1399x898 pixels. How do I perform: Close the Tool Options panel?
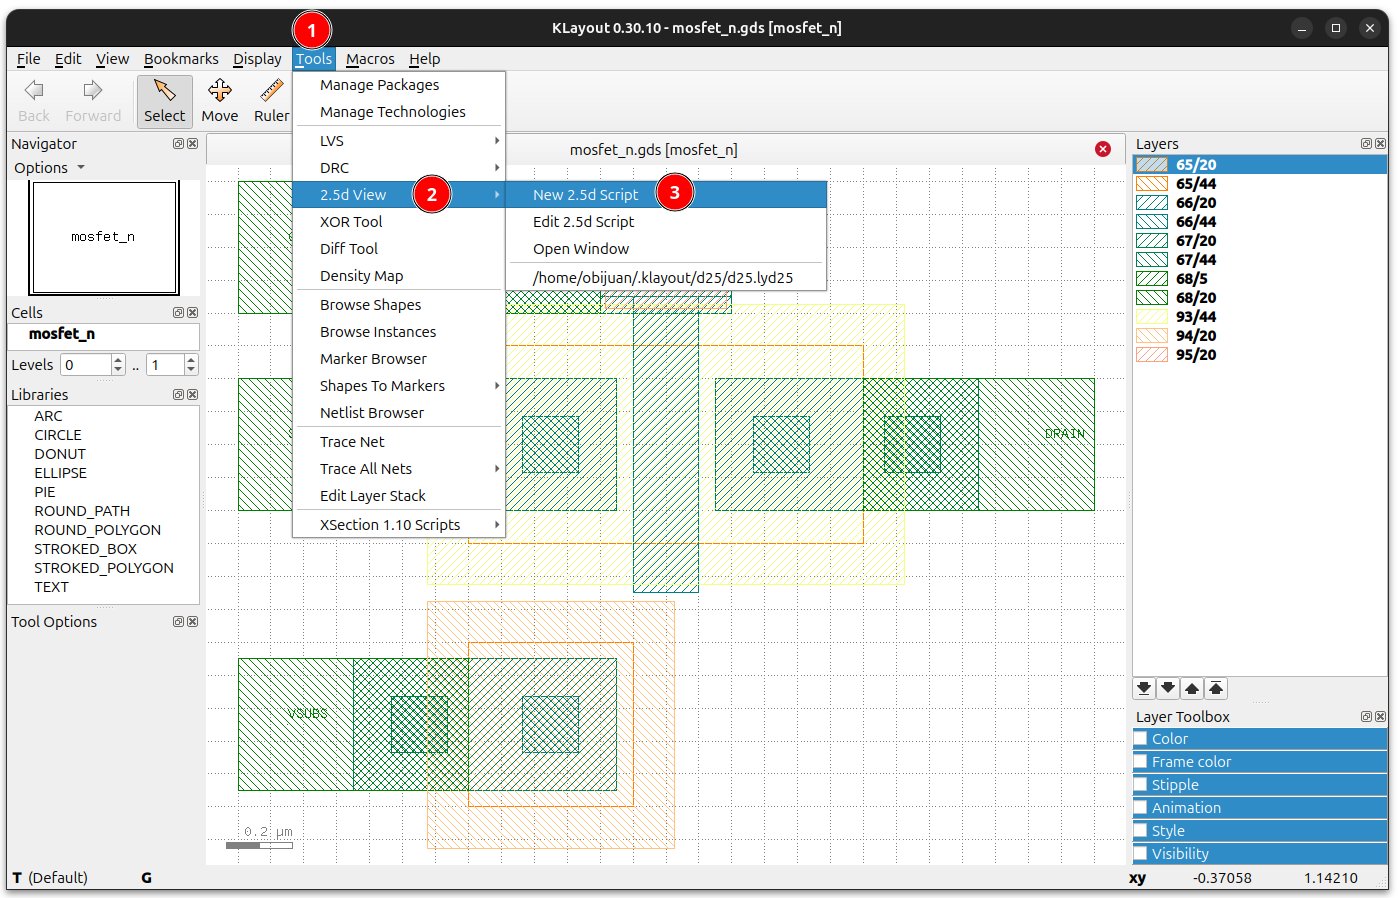coord(193,622)
